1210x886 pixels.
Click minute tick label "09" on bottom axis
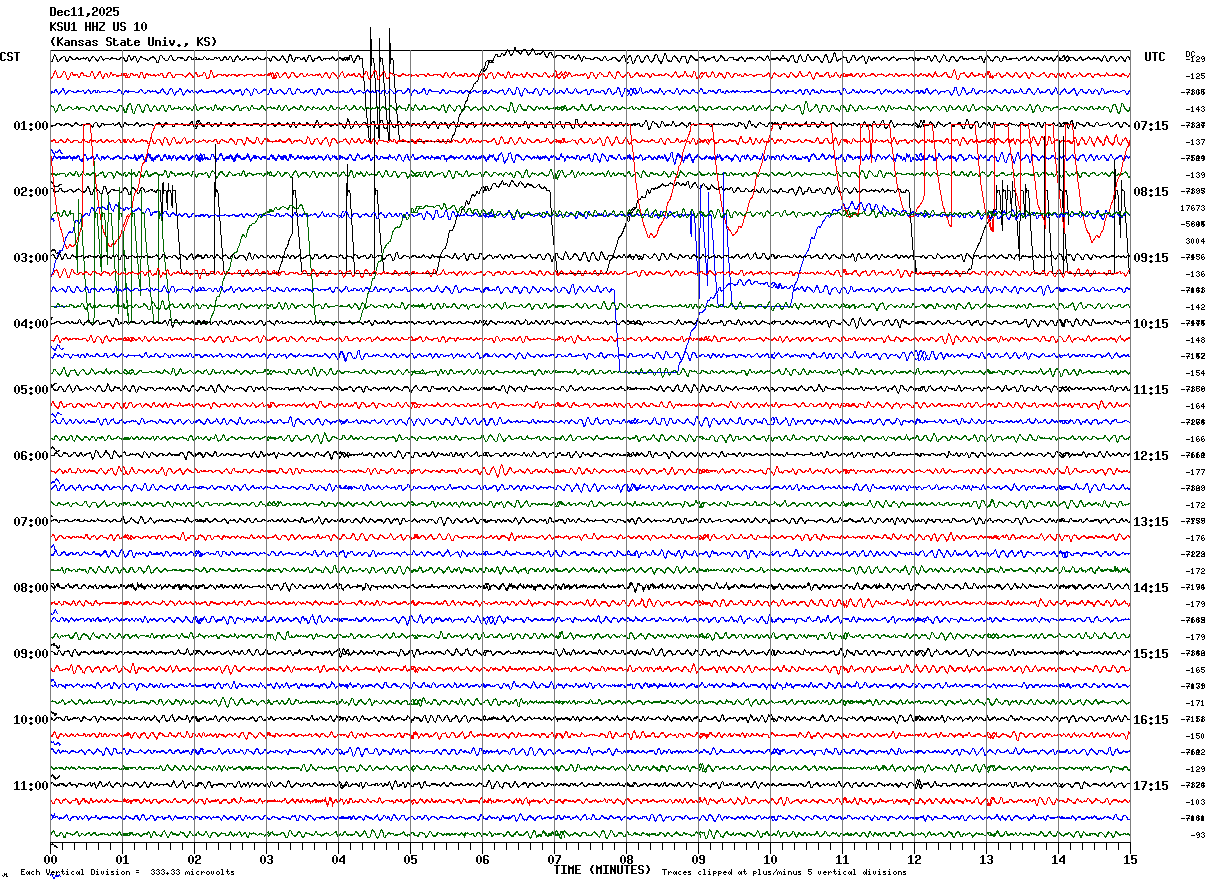tap(698, 859)
